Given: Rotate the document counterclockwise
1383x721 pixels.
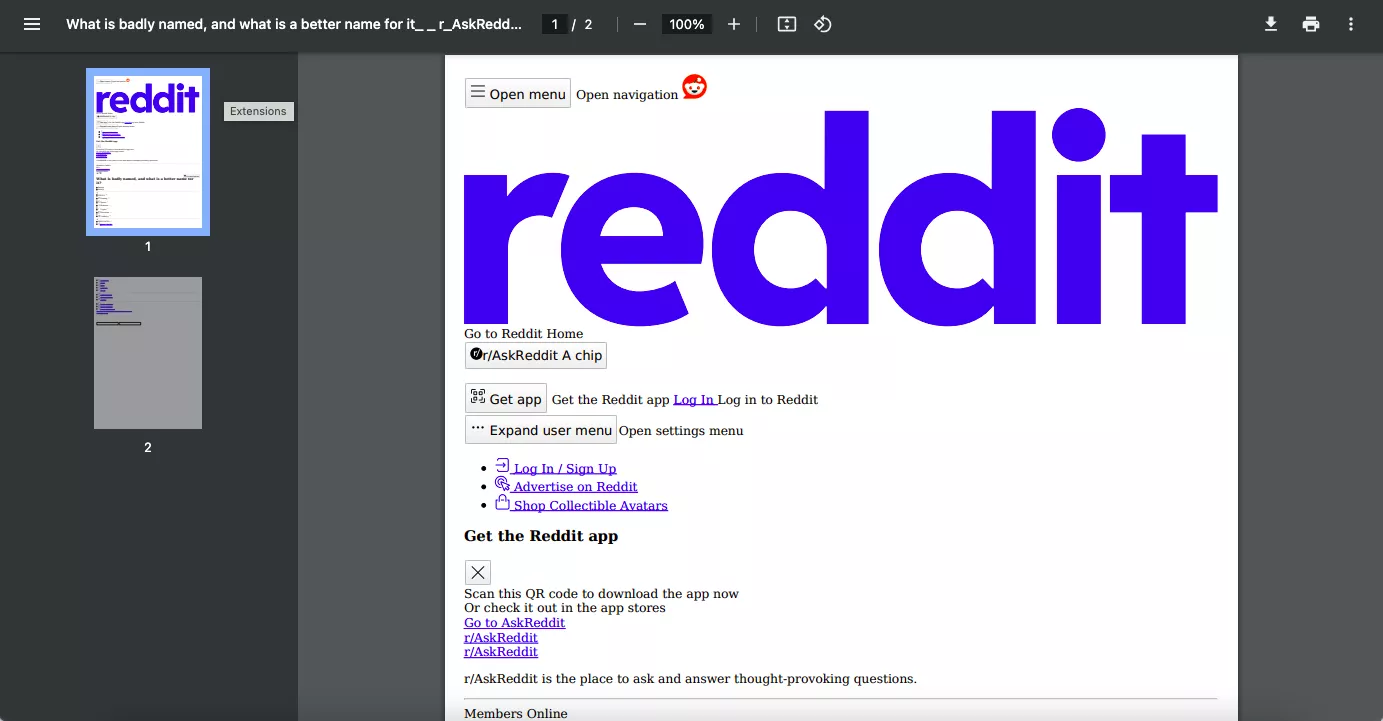Looking at the screenshot, I should pos(823,24).
